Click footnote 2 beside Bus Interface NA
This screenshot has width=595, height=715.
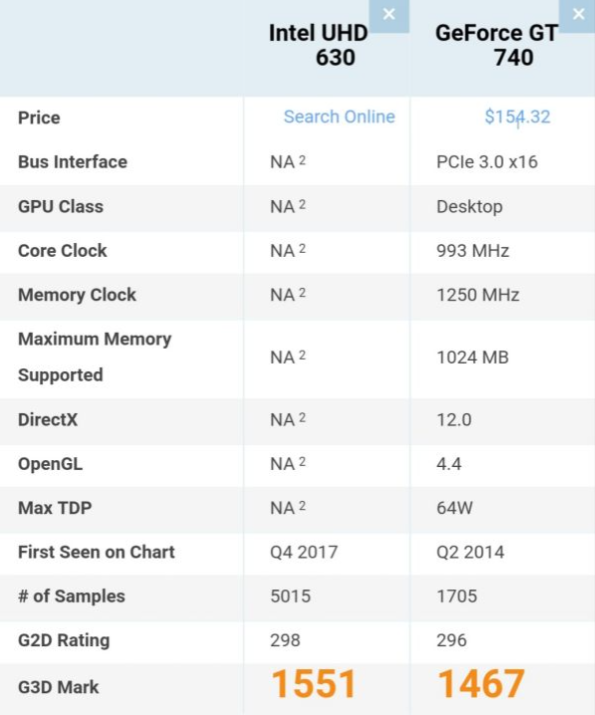pos(302,160)
